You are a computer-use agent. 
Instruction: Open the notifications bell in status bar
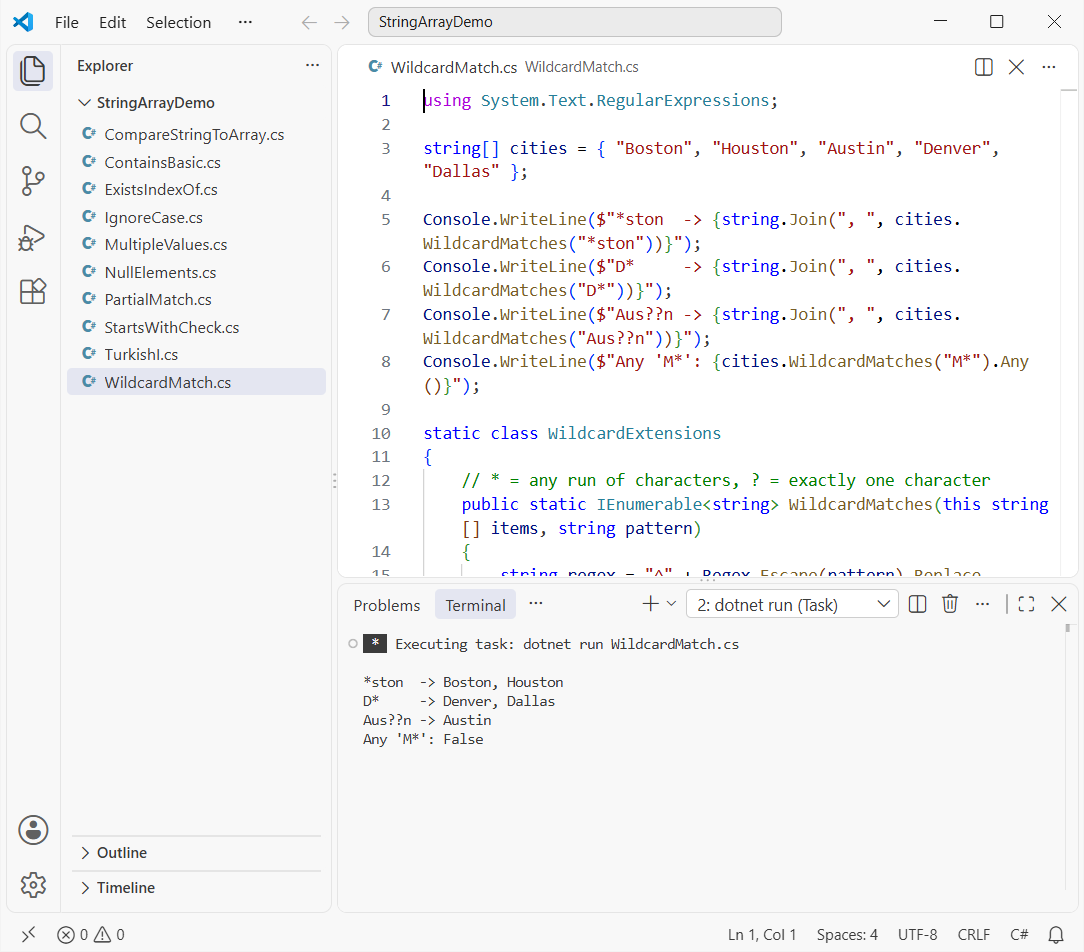(1056, 935)
